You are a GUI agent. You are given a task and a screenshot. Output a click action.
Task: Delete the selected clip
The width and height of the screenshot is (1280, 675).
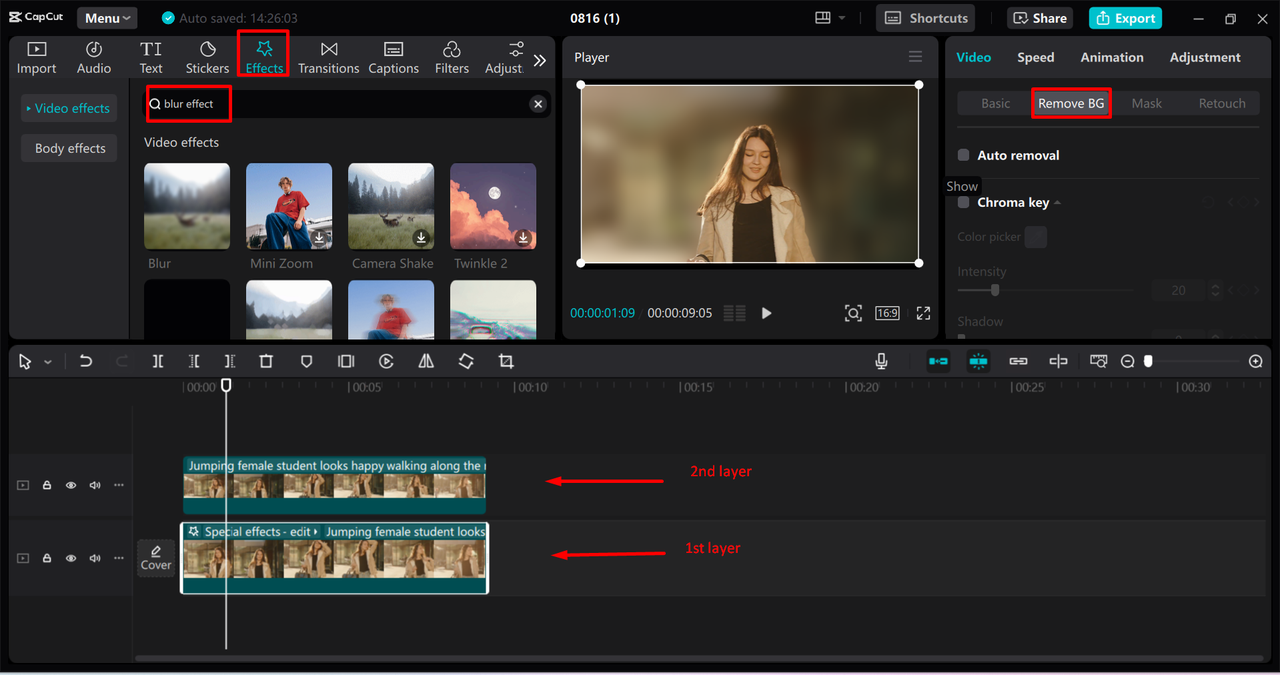point(266,361)
